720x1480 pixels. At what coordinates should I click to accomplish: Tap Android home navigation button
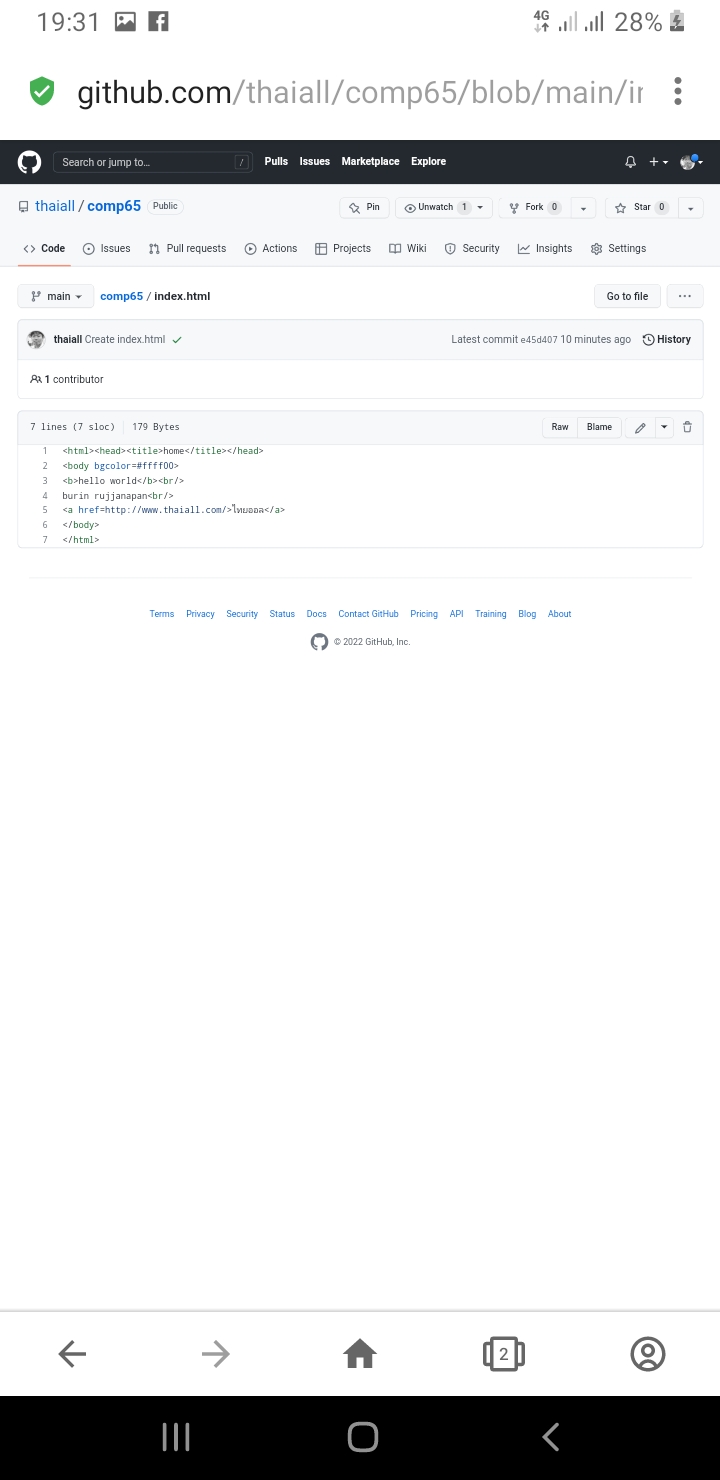[362, 1437]
